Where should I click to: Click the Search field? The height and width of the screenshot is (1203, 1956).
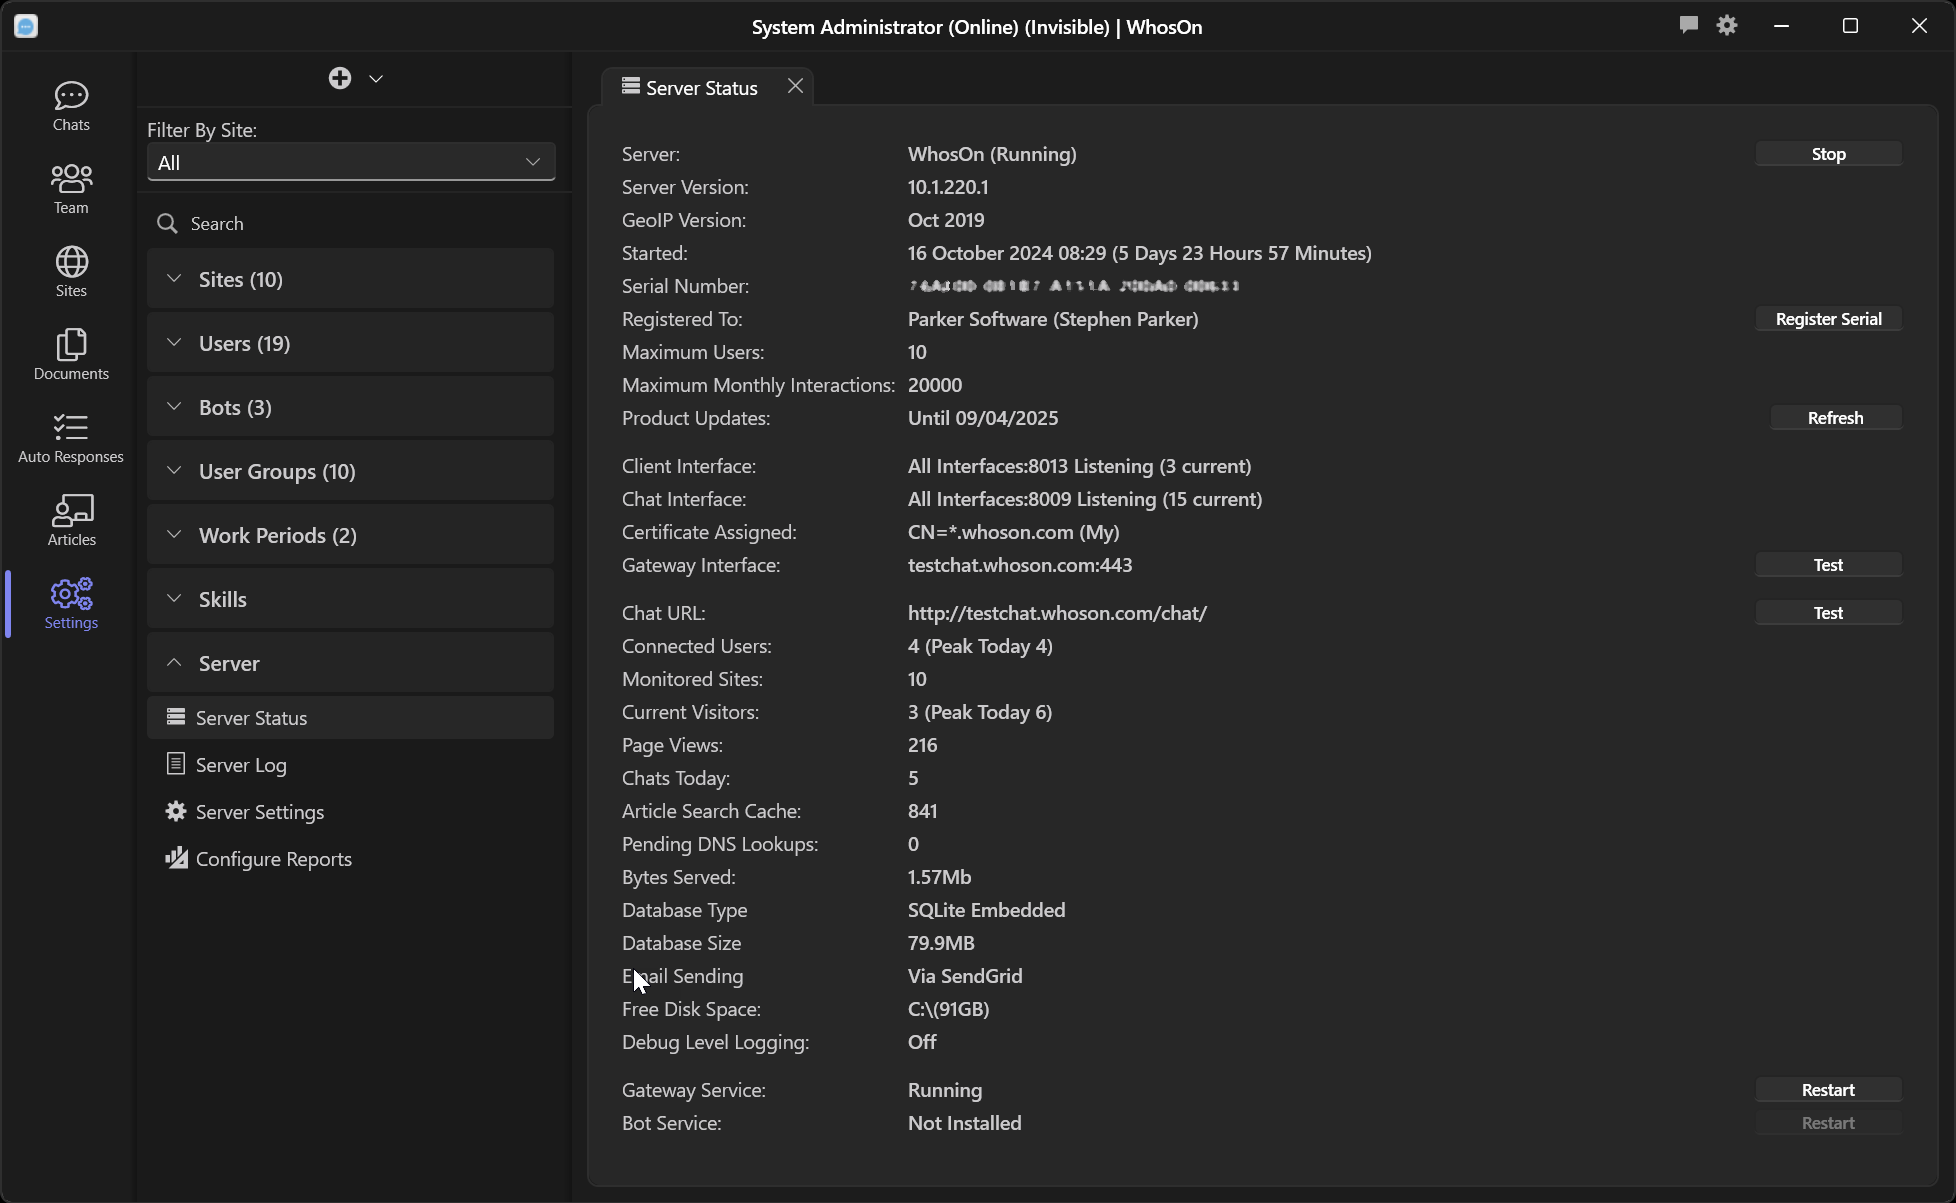tap(351, 223)
